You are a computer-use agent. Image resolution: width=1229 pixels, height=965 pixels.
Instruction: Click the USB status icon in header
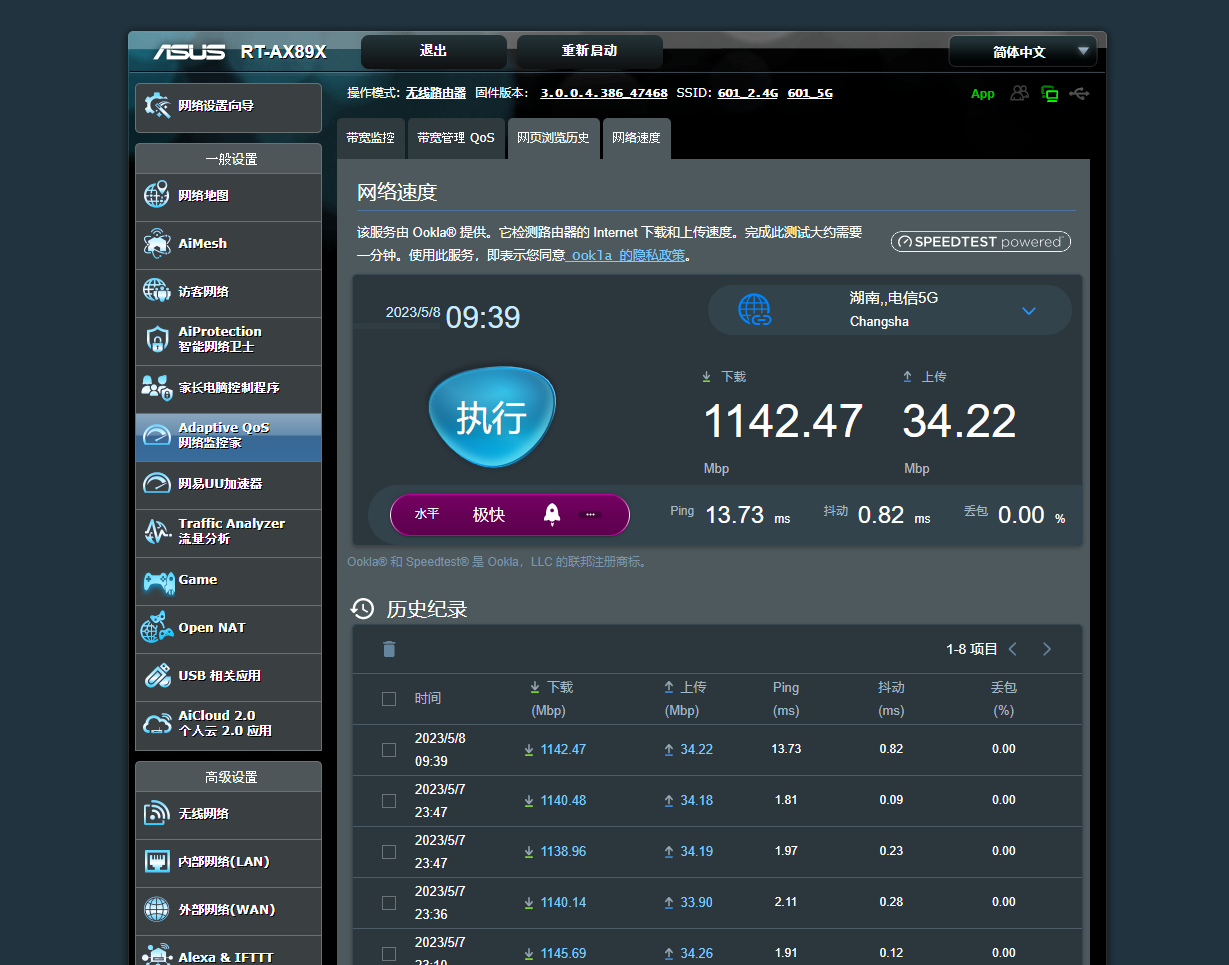tap(1079, 93)
